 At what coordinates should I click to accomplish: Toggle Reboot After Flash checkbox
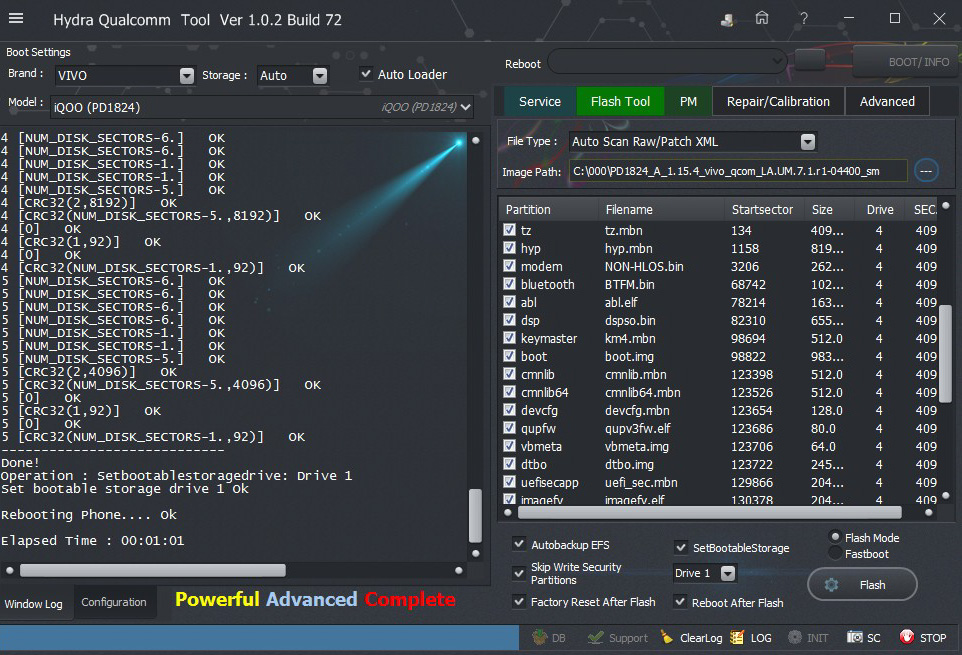(x=680, y=602)
